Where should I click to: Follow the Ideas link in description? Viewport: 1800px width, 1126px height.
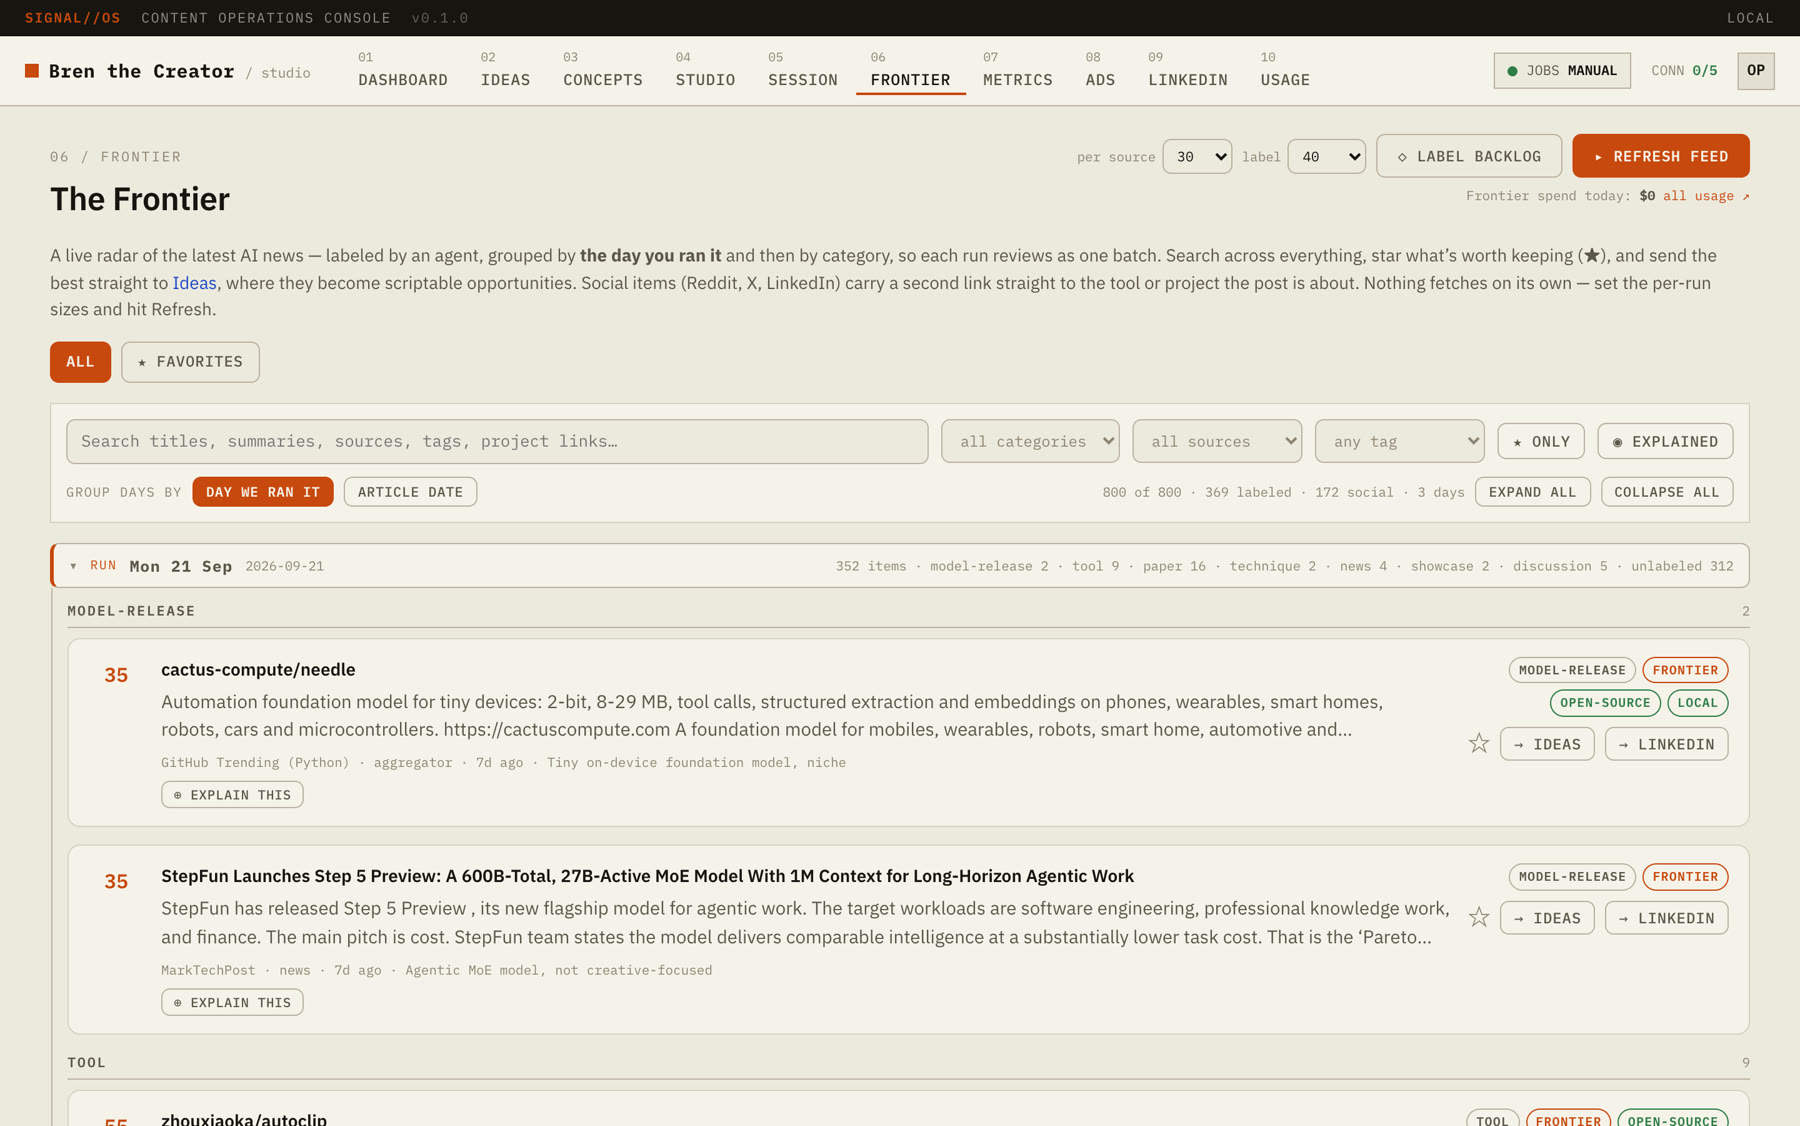194,283
